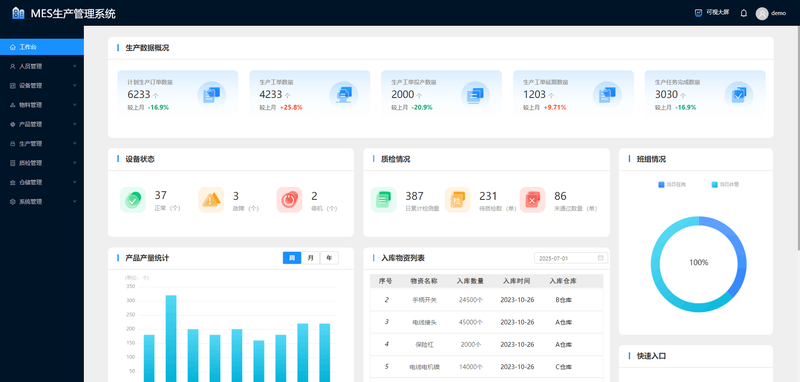Click the 计划生产订单数量 card
This screenshot has height=382, width=800.
pos(178,95)
